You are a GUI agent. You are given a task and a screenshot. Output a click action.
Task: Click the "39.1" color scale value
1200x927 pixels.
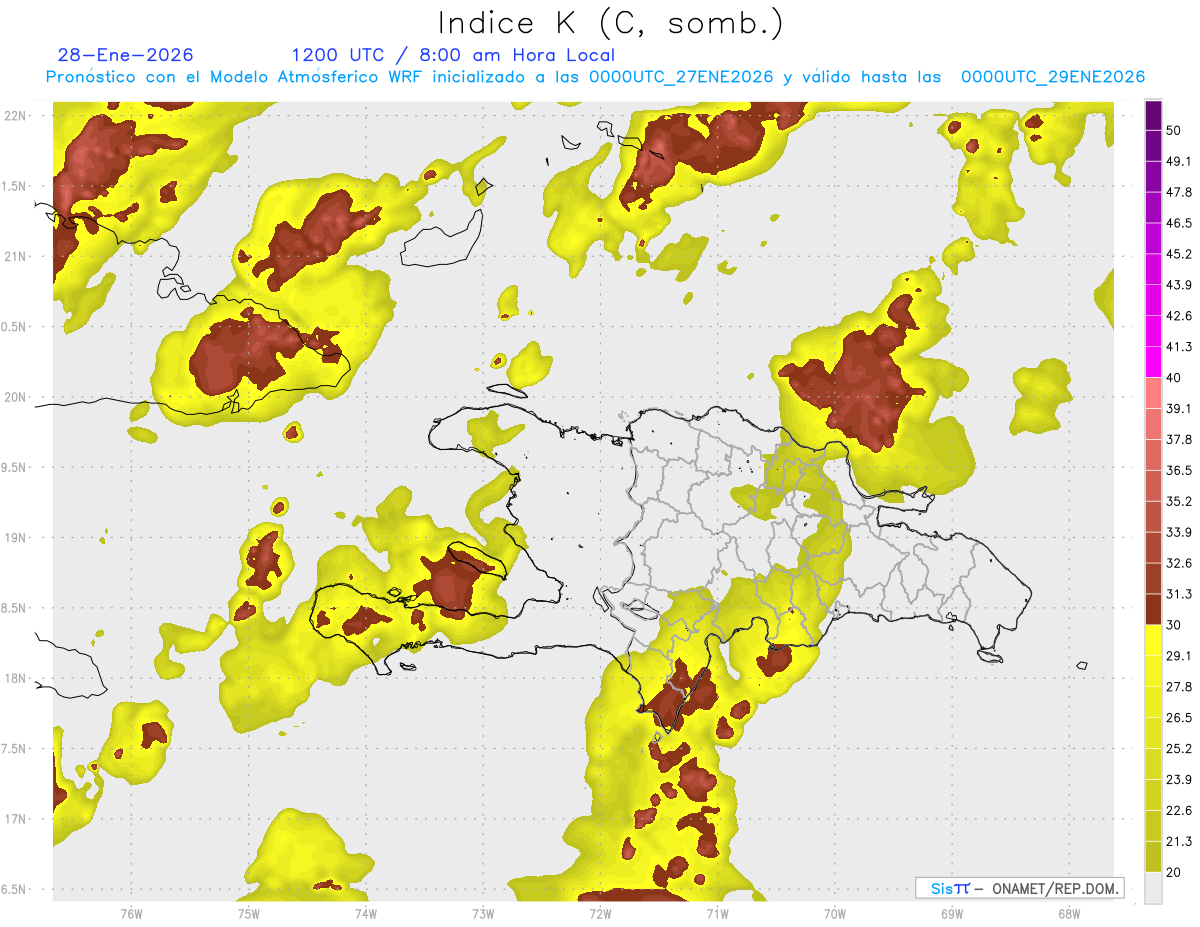1179,409
